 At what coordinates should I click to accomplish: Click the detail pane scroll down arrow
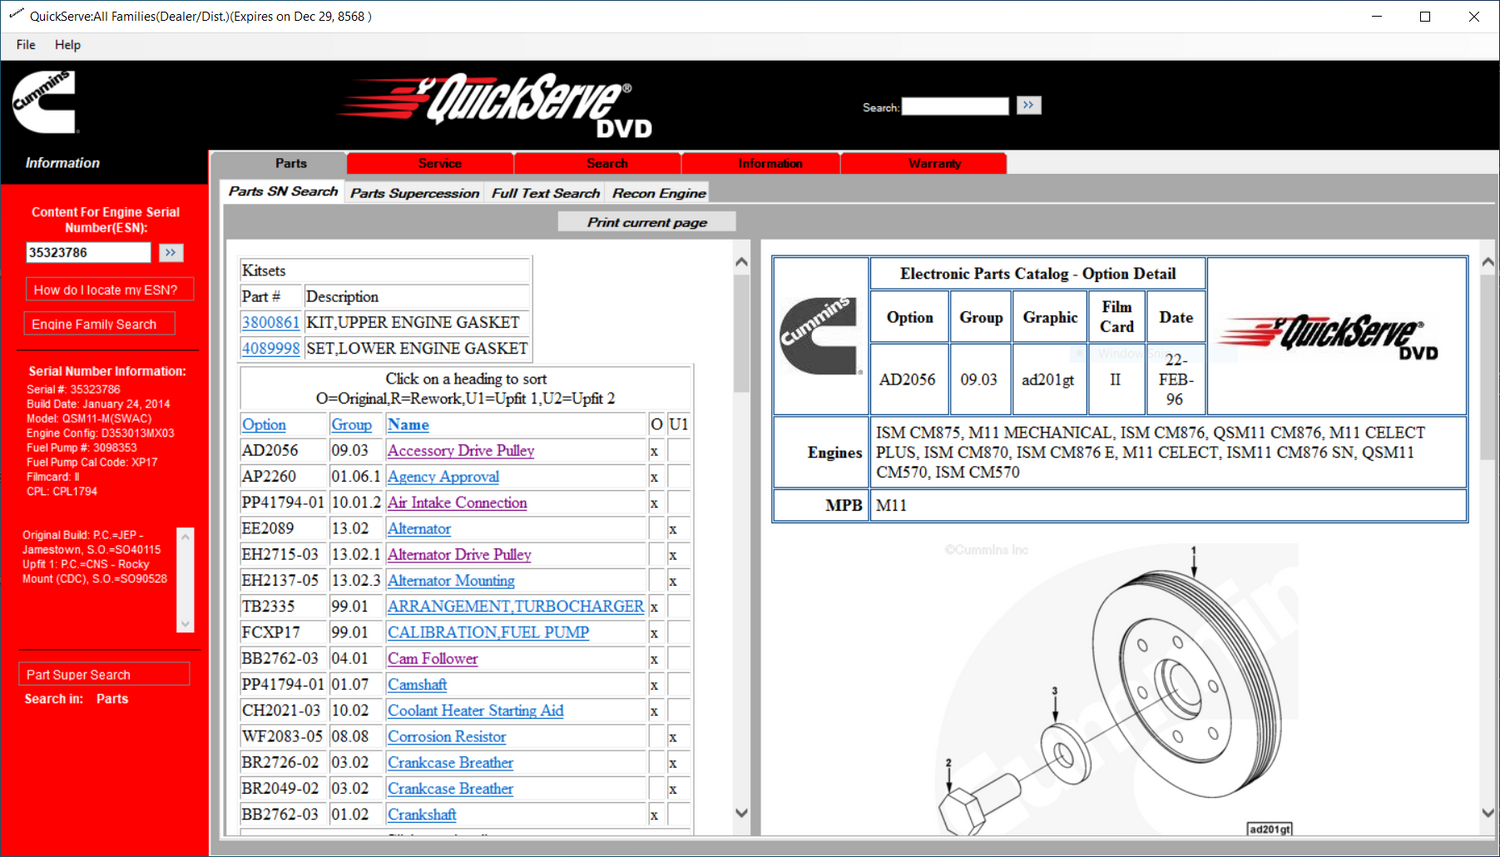tap(1487, 813)
